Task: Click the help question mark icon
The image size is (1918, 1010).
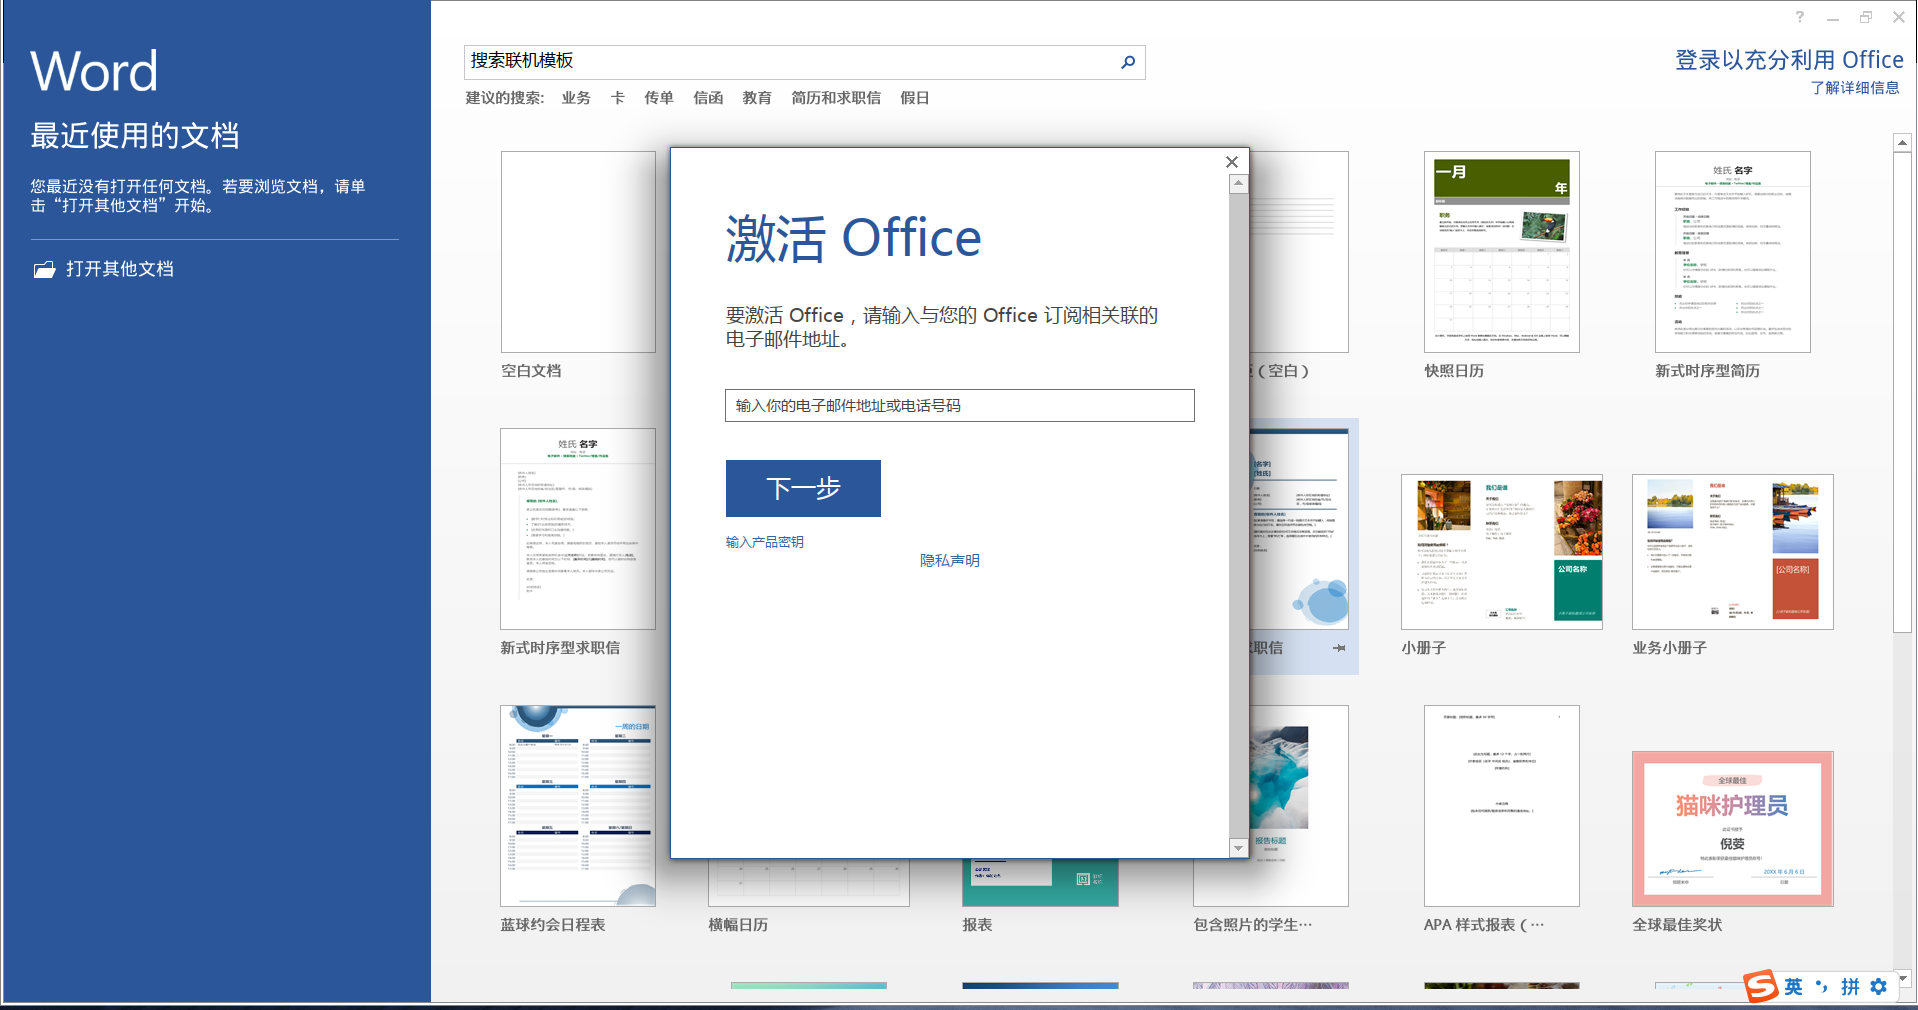Action: pyautogui.click(x=1800, y=17)
